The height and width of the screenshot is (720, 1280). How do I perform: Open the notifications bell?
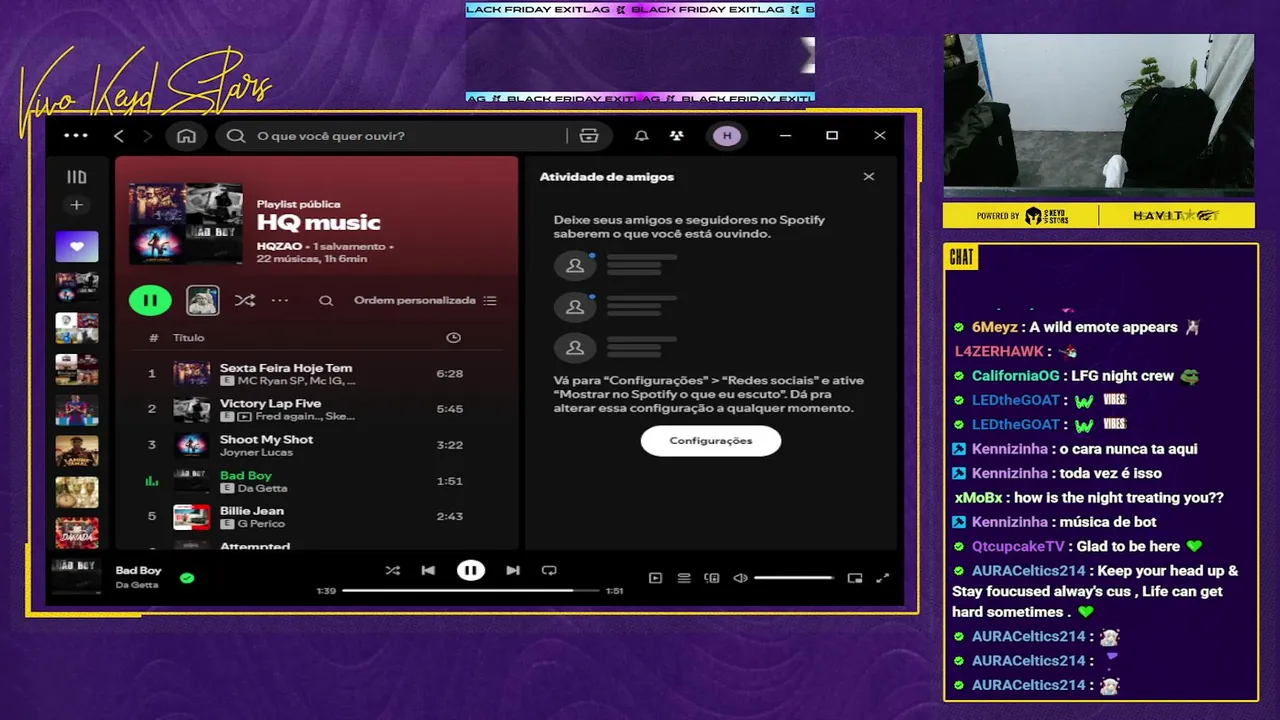(x=642, y=135)
